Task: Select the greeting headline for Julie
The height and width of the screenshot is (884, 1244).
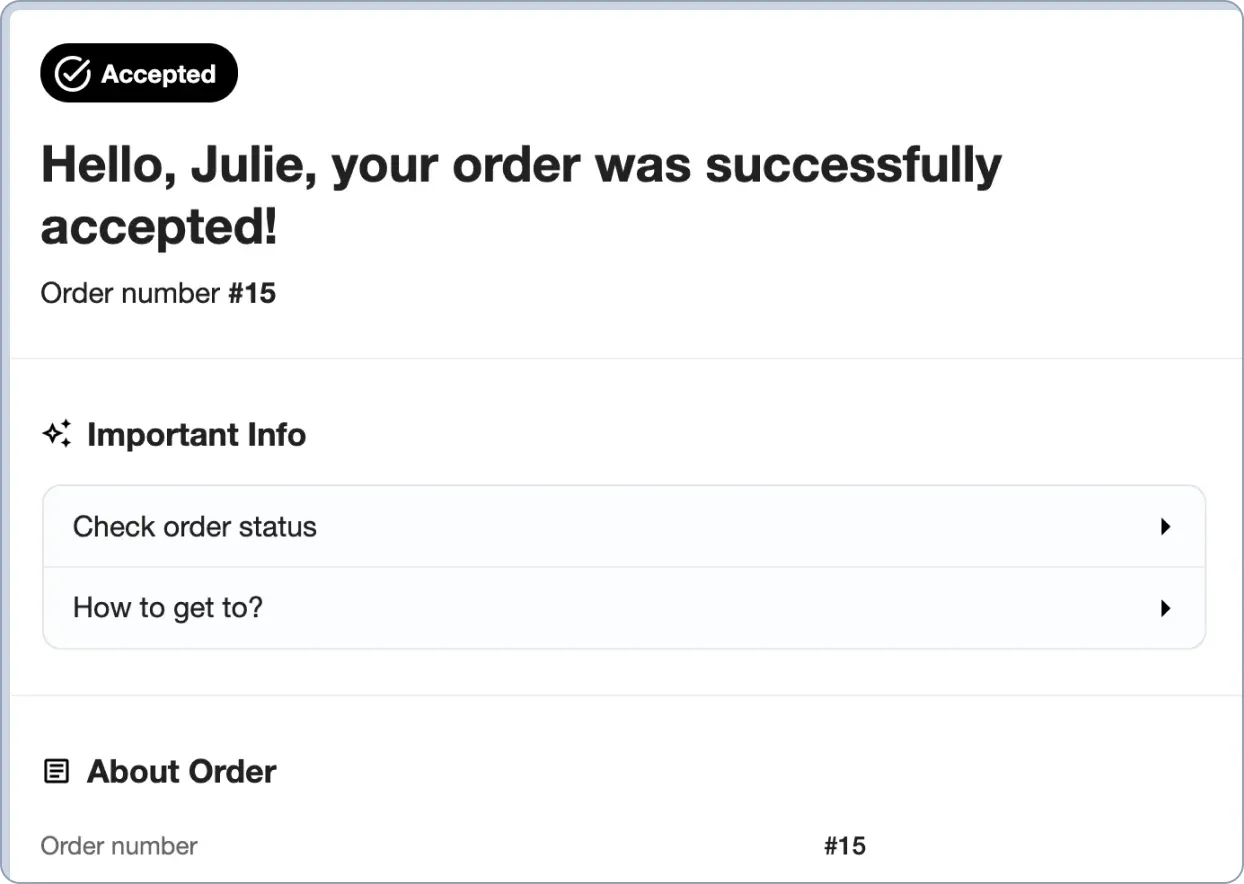Action: pyautogui.click(x=520, y=193)
